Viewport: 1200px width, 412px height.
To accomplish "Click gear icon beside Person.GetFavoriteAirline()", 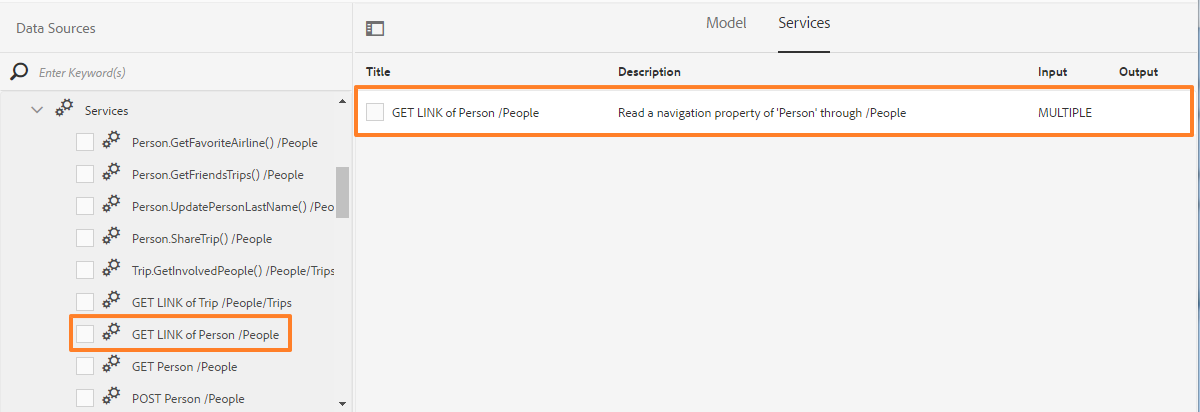I will [x=111, y=142].
